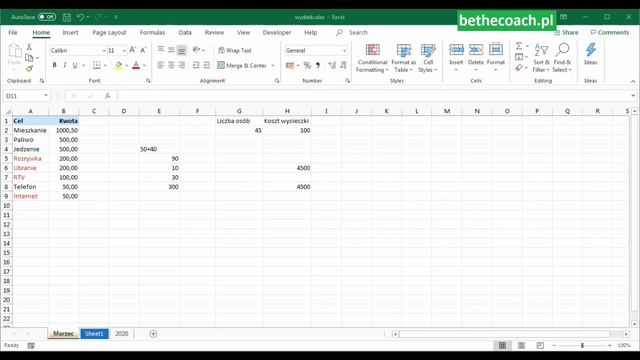Screen dimensions: 640x360
Task: Click Decrease Decimal icon
Action: (343, 65)
